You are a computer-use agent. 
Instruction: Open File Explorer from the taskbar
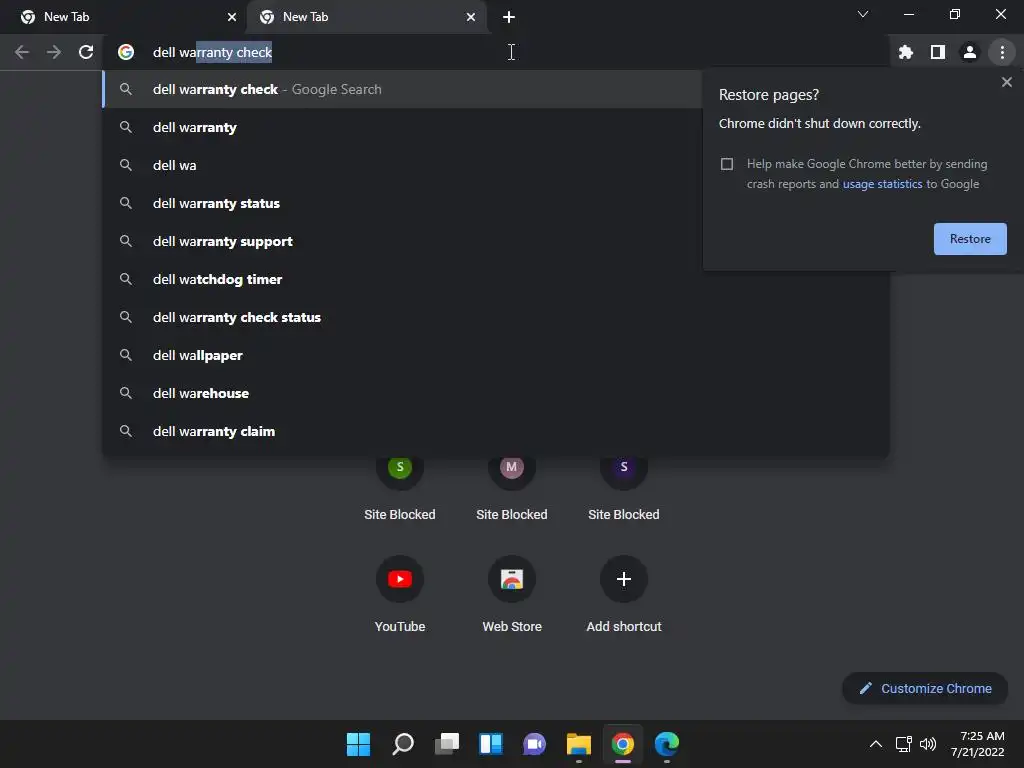point(579,744)
